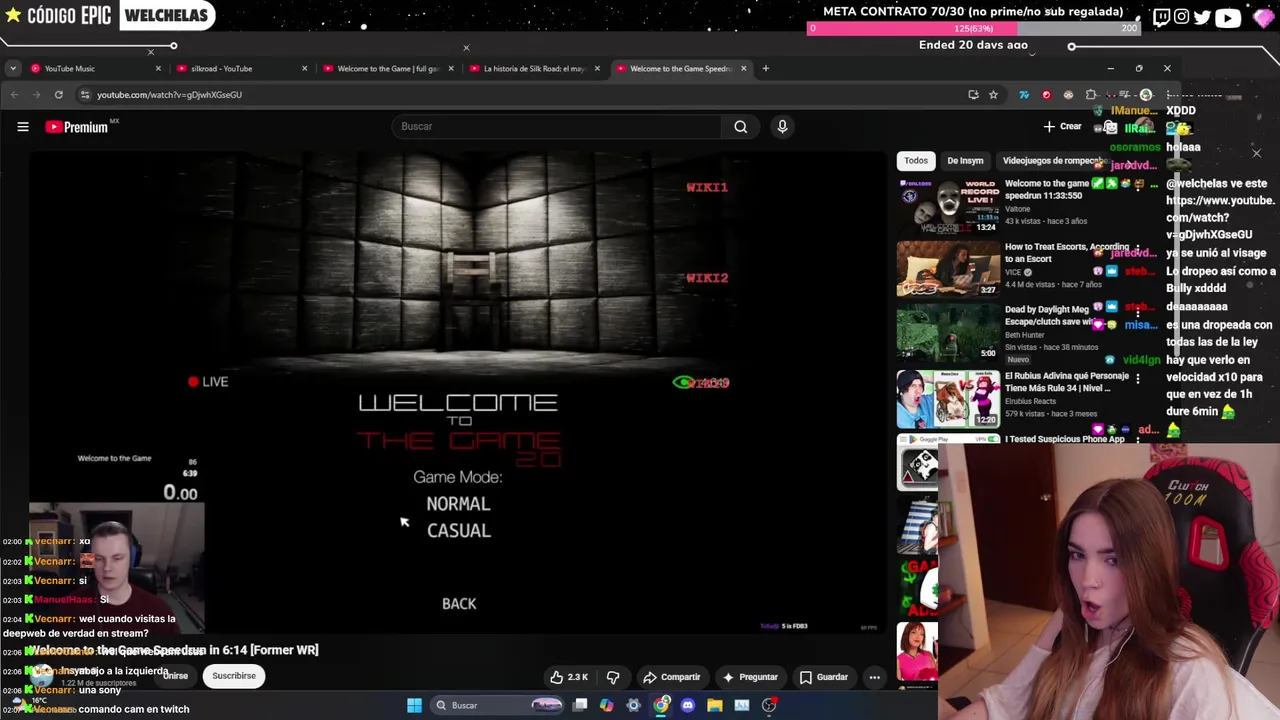Go back with browser back arrow

pos(14,95)
